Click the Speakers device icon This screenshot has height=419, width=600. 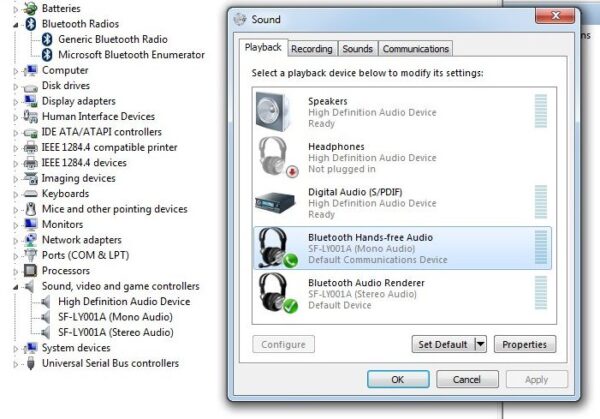[x=274, y=110]
